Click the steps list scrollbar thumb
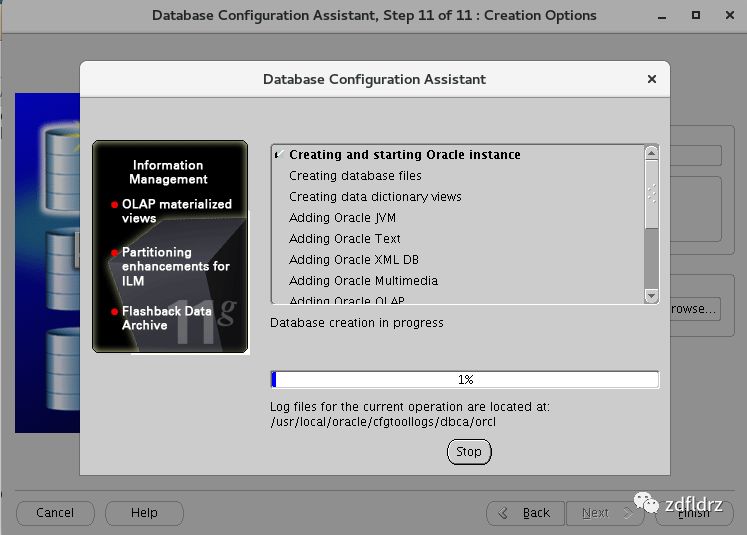 coord(651,194)
